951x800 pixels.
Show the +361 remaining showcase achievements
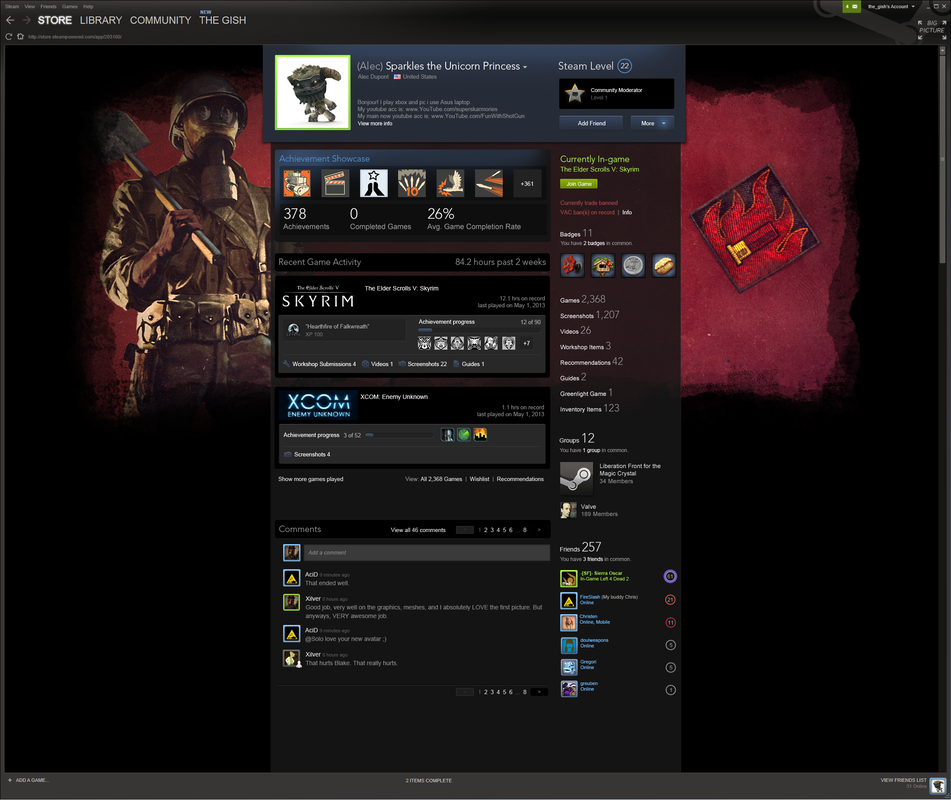pyautogui.click(x=527, y=183)
